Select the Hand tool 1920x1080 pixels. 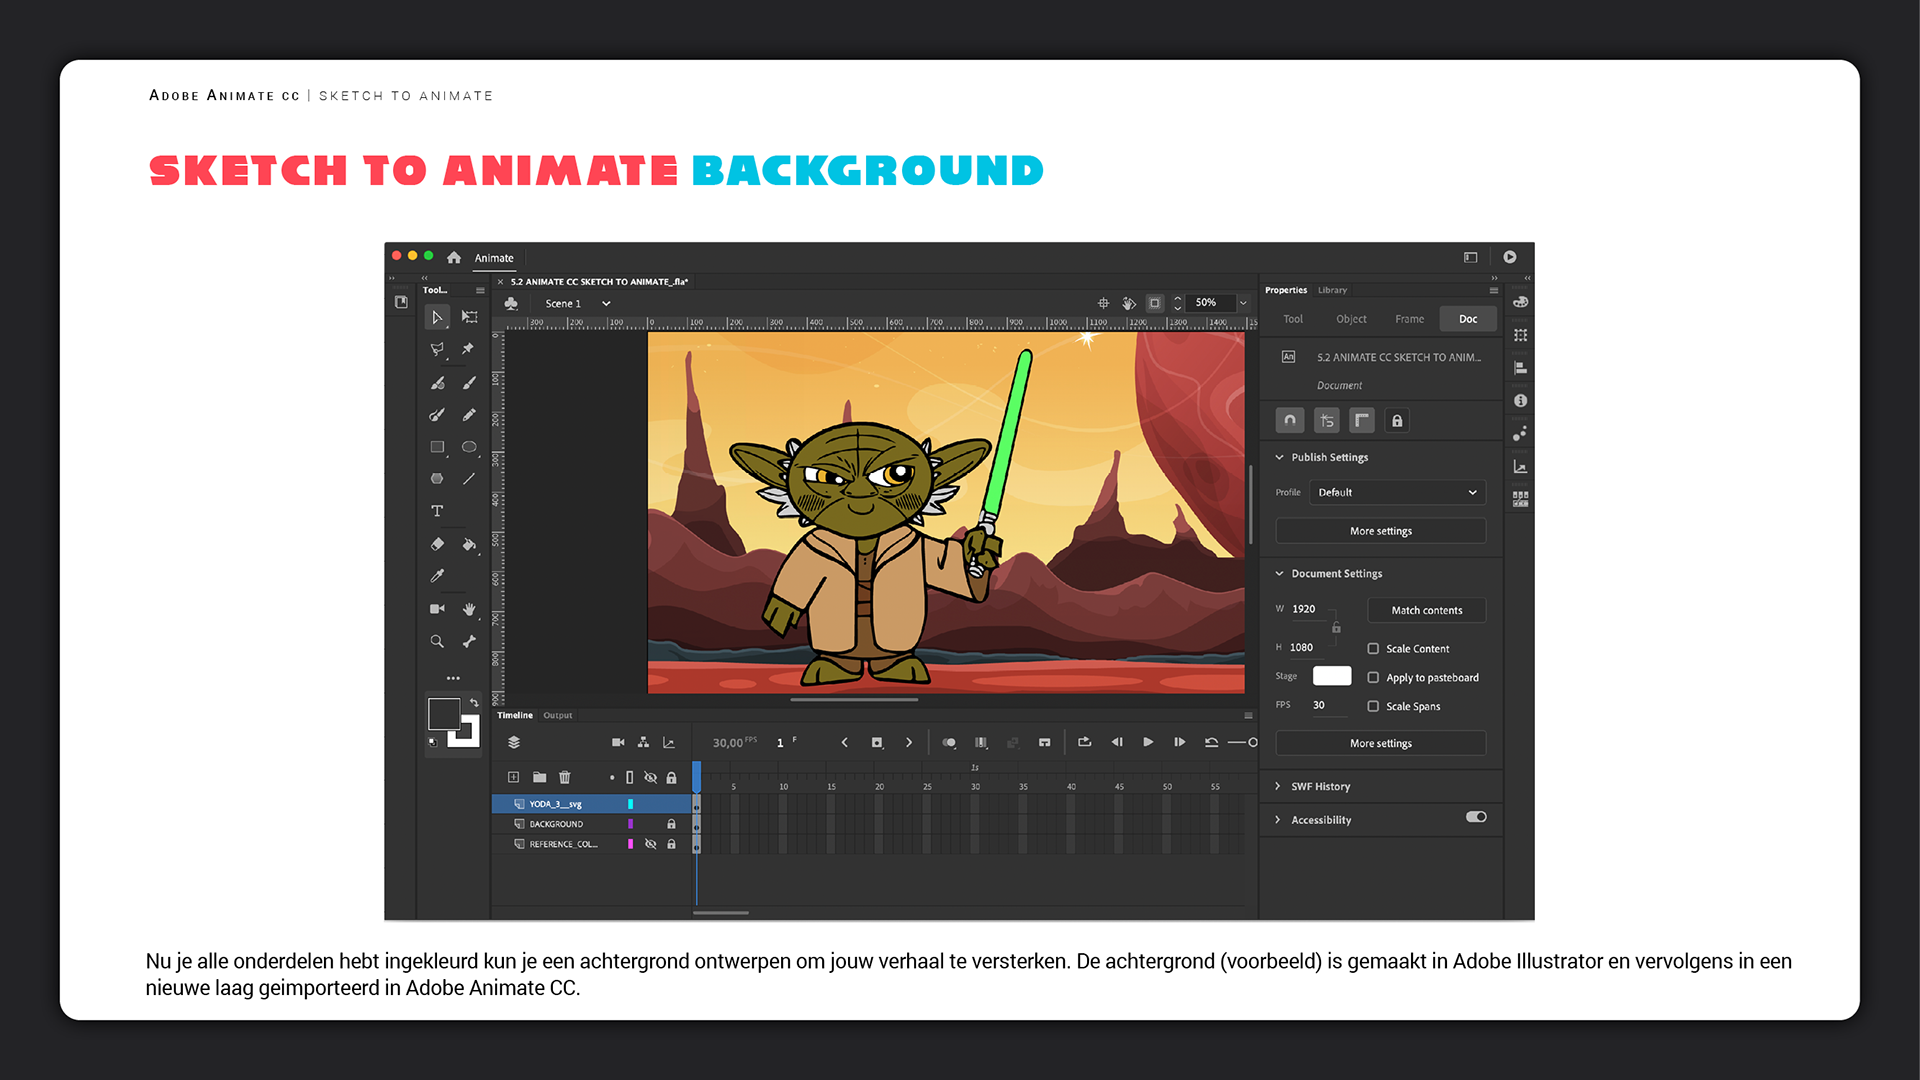[x=469, y=609]
